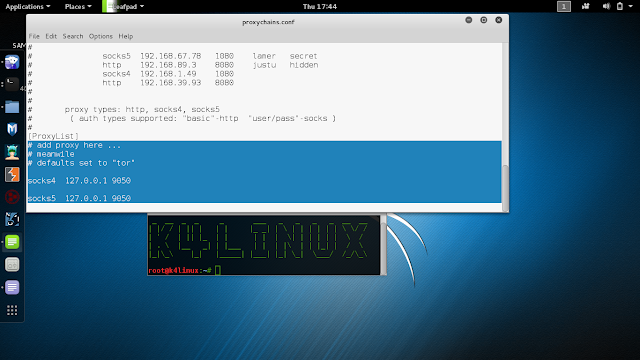Maximize the proxychains.conf window
Image resolution: width=640 pixels, height=360 pixels.
pos(484,20)
